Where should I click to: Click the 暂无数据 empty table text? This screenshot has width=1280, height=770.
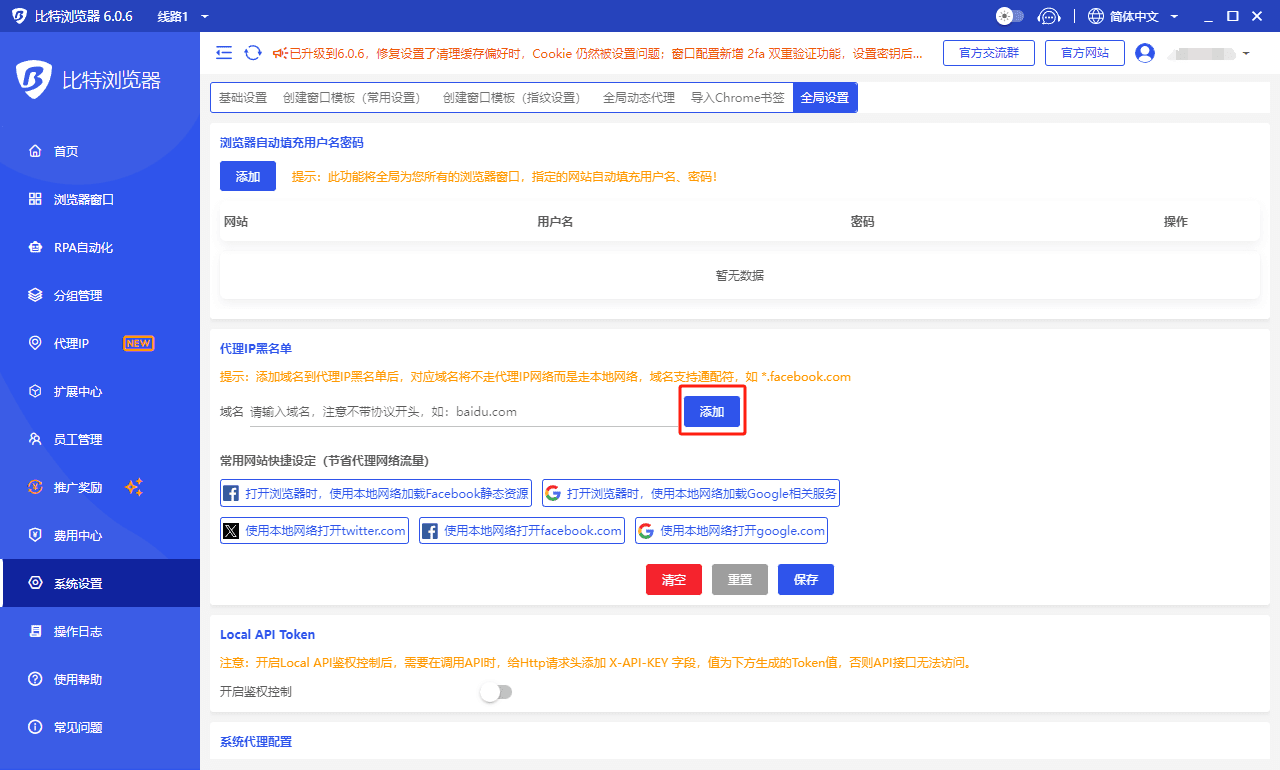(740, 275)
